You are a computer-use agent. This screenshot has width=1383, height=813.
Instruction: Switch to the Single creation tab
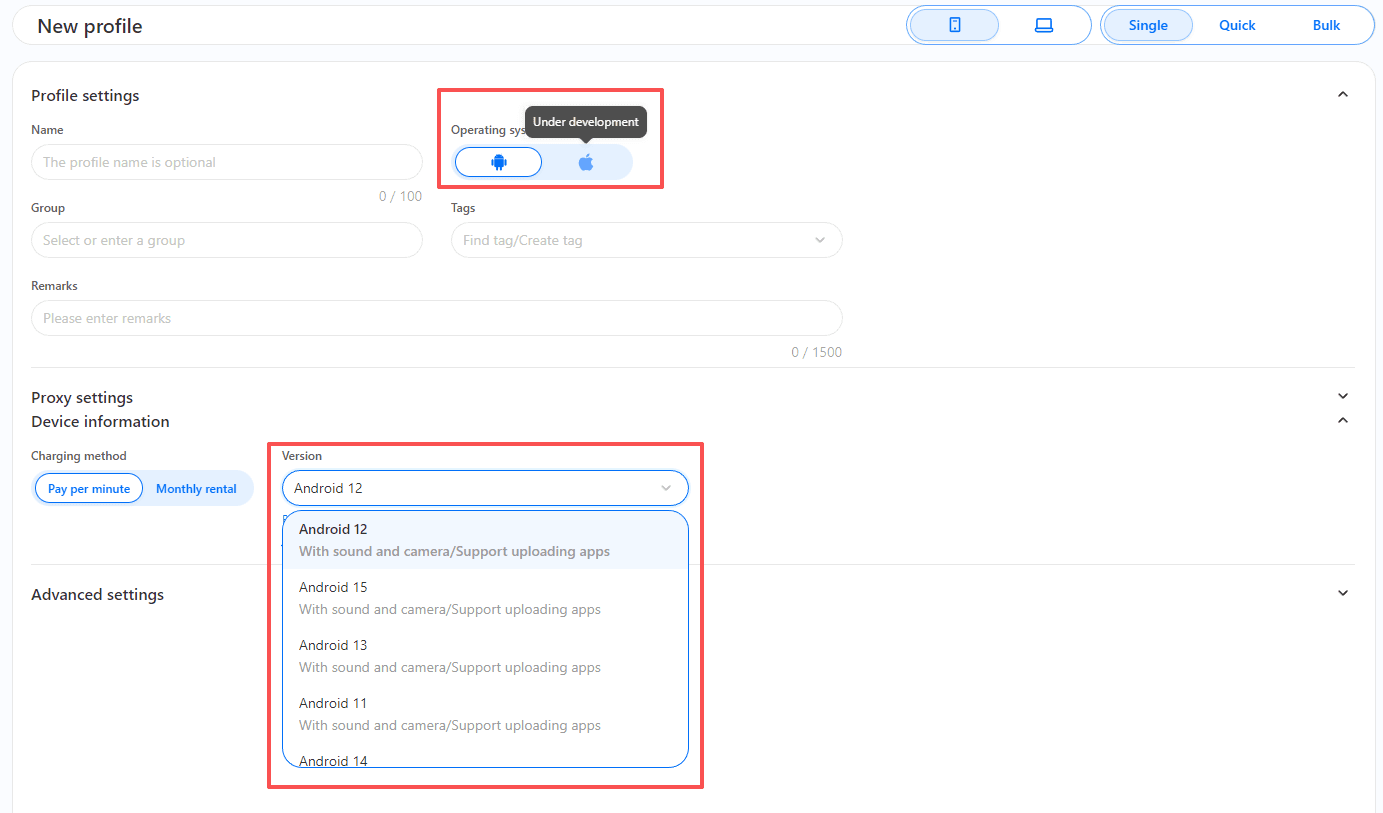pos(1147,25)
